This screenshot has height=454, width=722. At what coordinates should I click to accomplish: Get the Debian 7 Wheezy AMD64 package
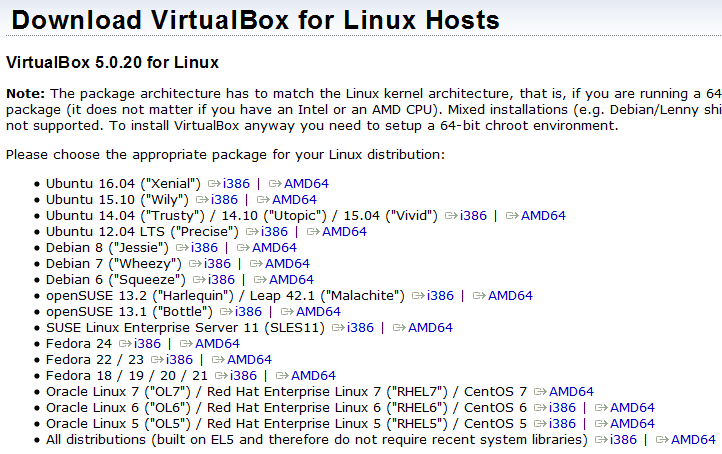287,264
